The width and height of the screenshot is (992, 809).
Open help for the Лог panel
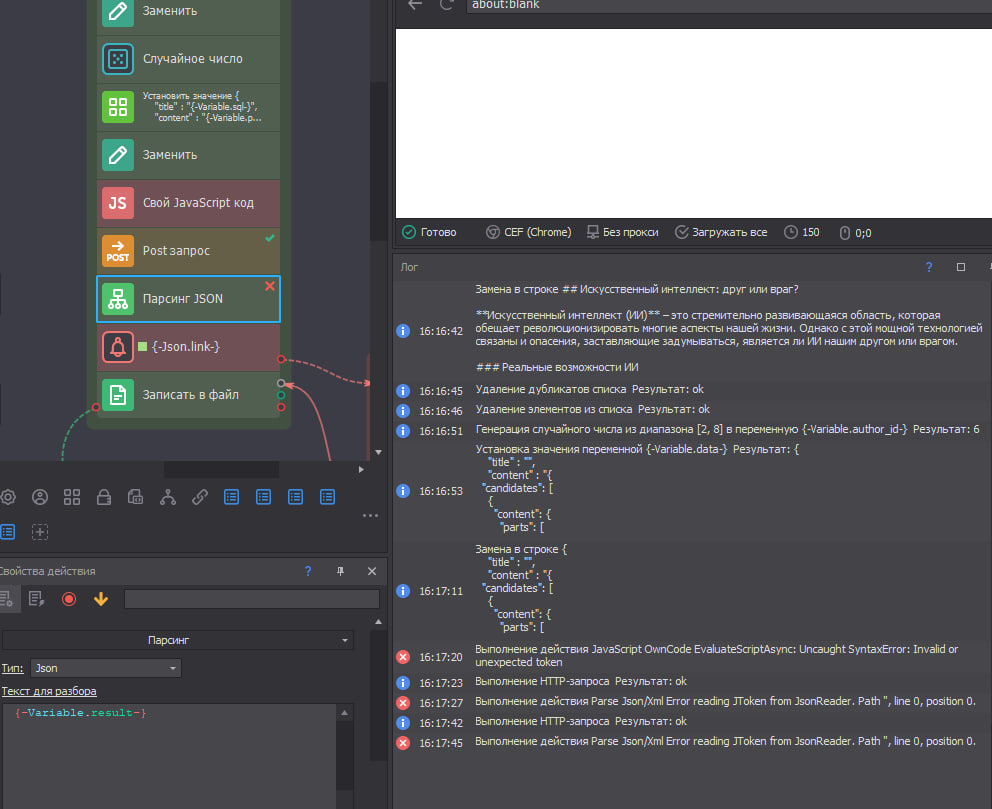point(929,267)
